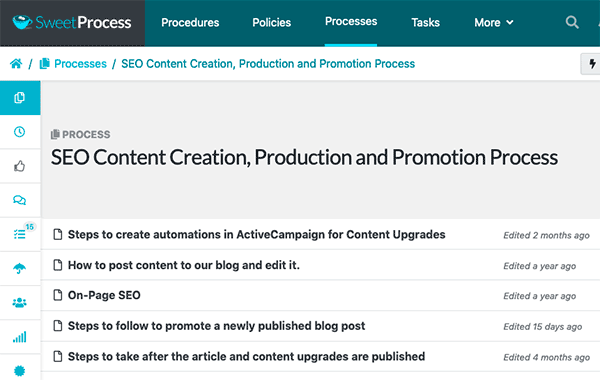Open the Policies tab
This screenshot has width=600, height=380.
272,23
